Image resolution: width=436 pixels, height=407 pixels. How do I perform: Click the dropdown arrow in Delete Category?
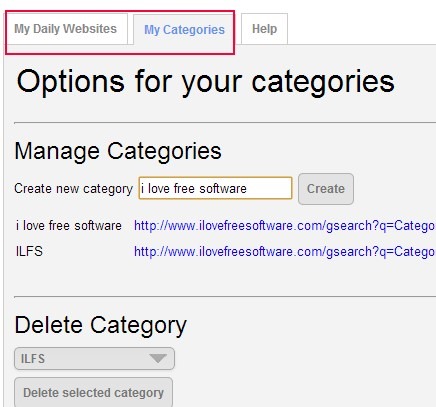click(x=158, y=359)
